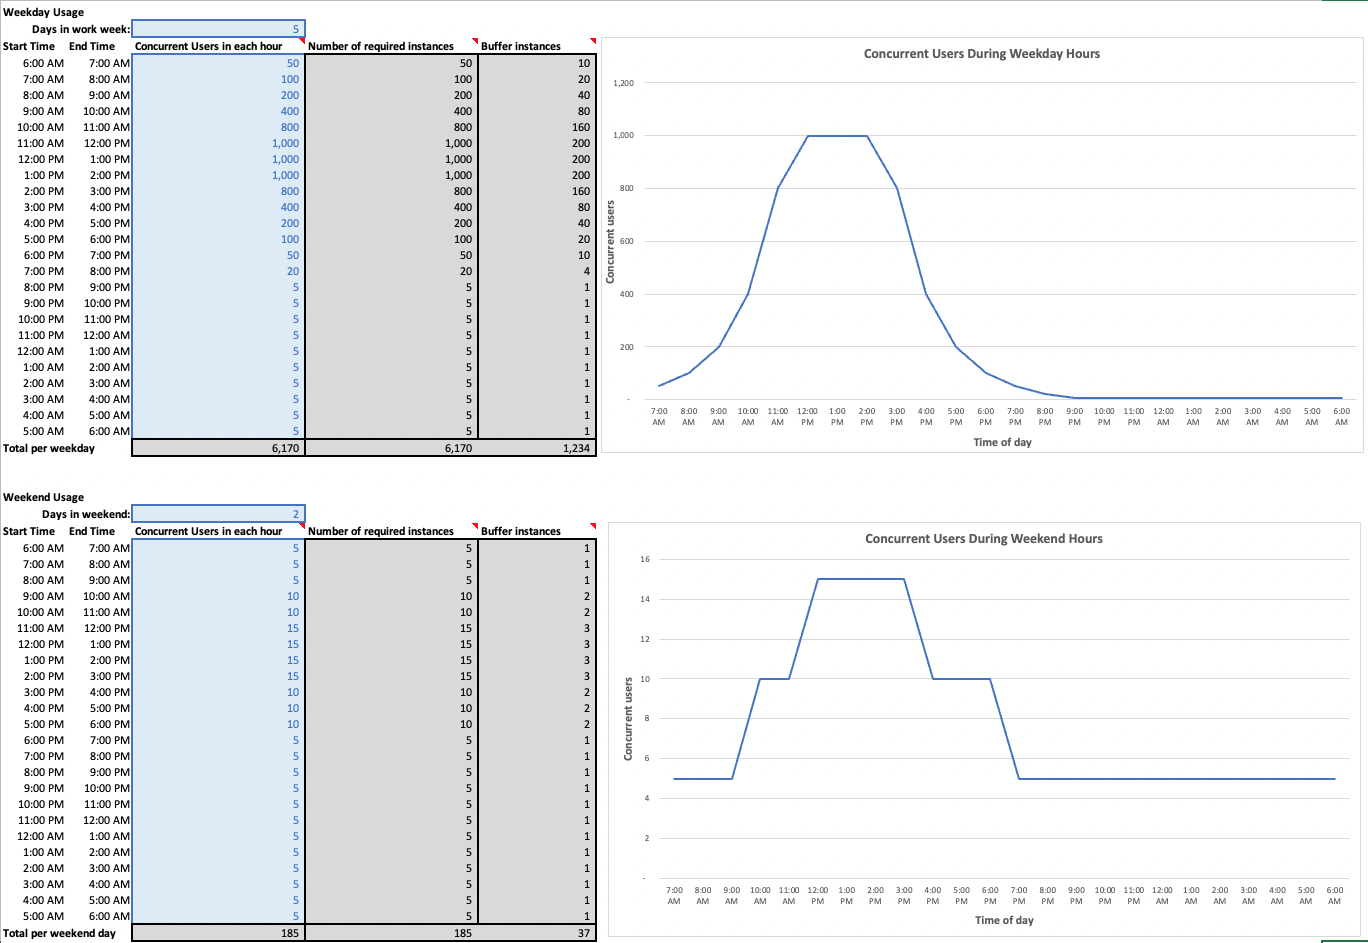Click weekend buffer instances cell for 10:00 AM start
This screenshot has height=943, width=1368.
(x=537, y=612)
